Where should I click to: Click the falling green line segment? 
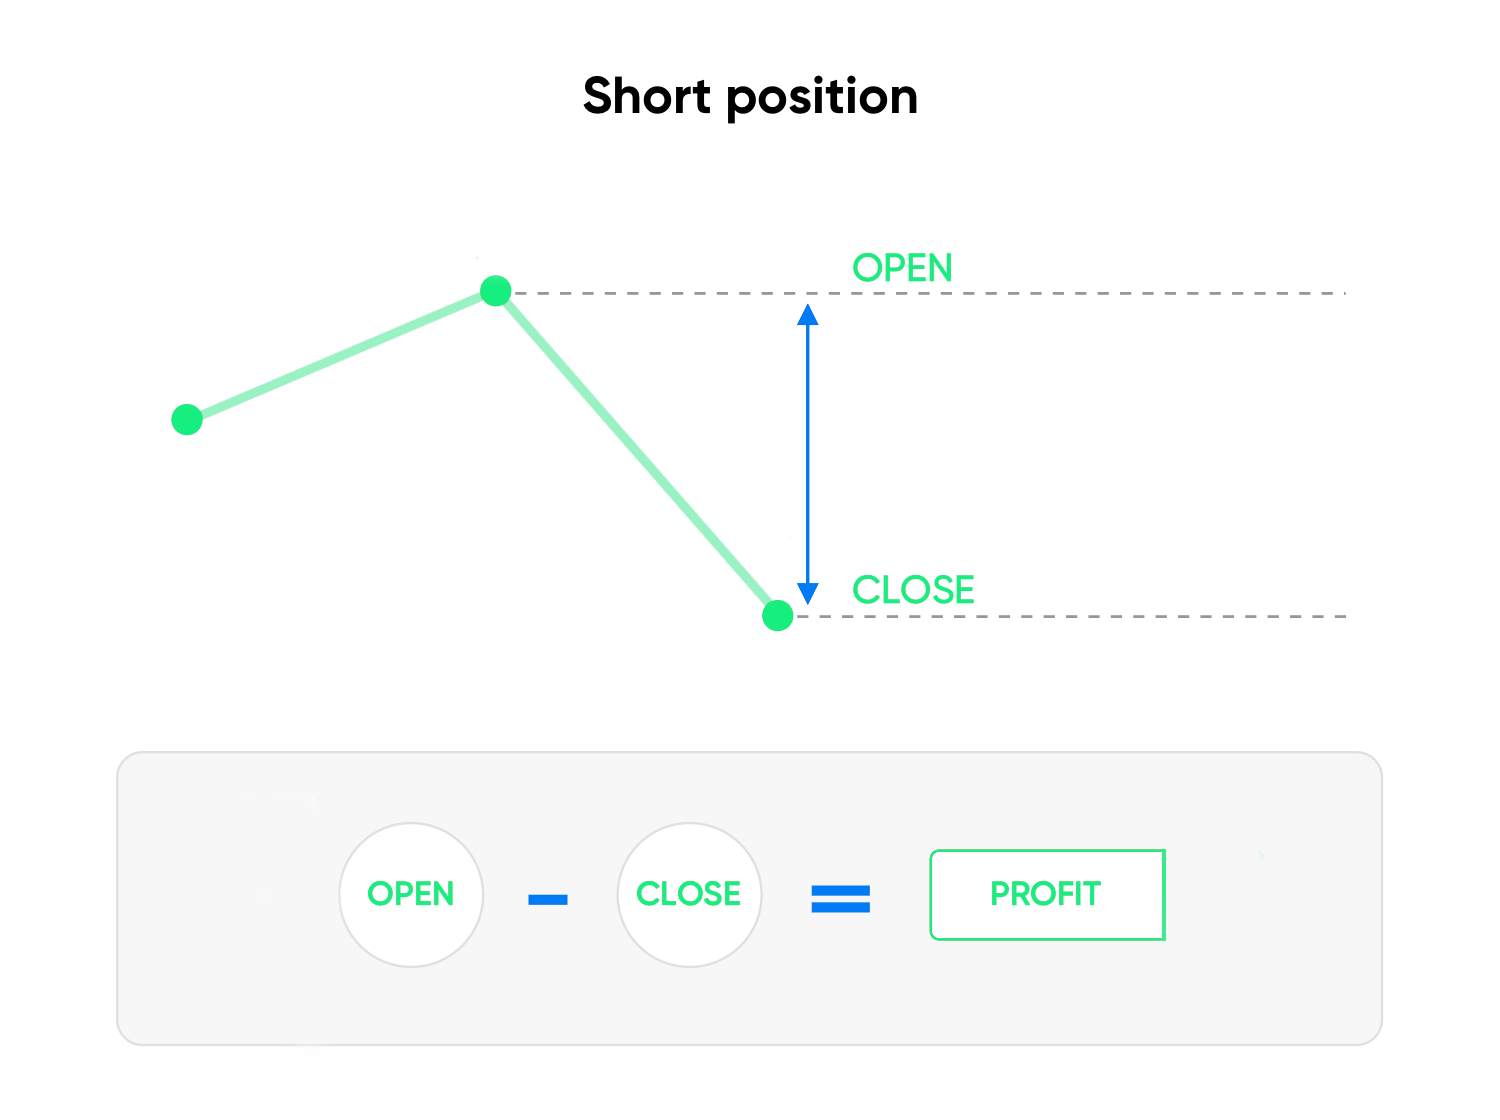click(x=636, y=453)
